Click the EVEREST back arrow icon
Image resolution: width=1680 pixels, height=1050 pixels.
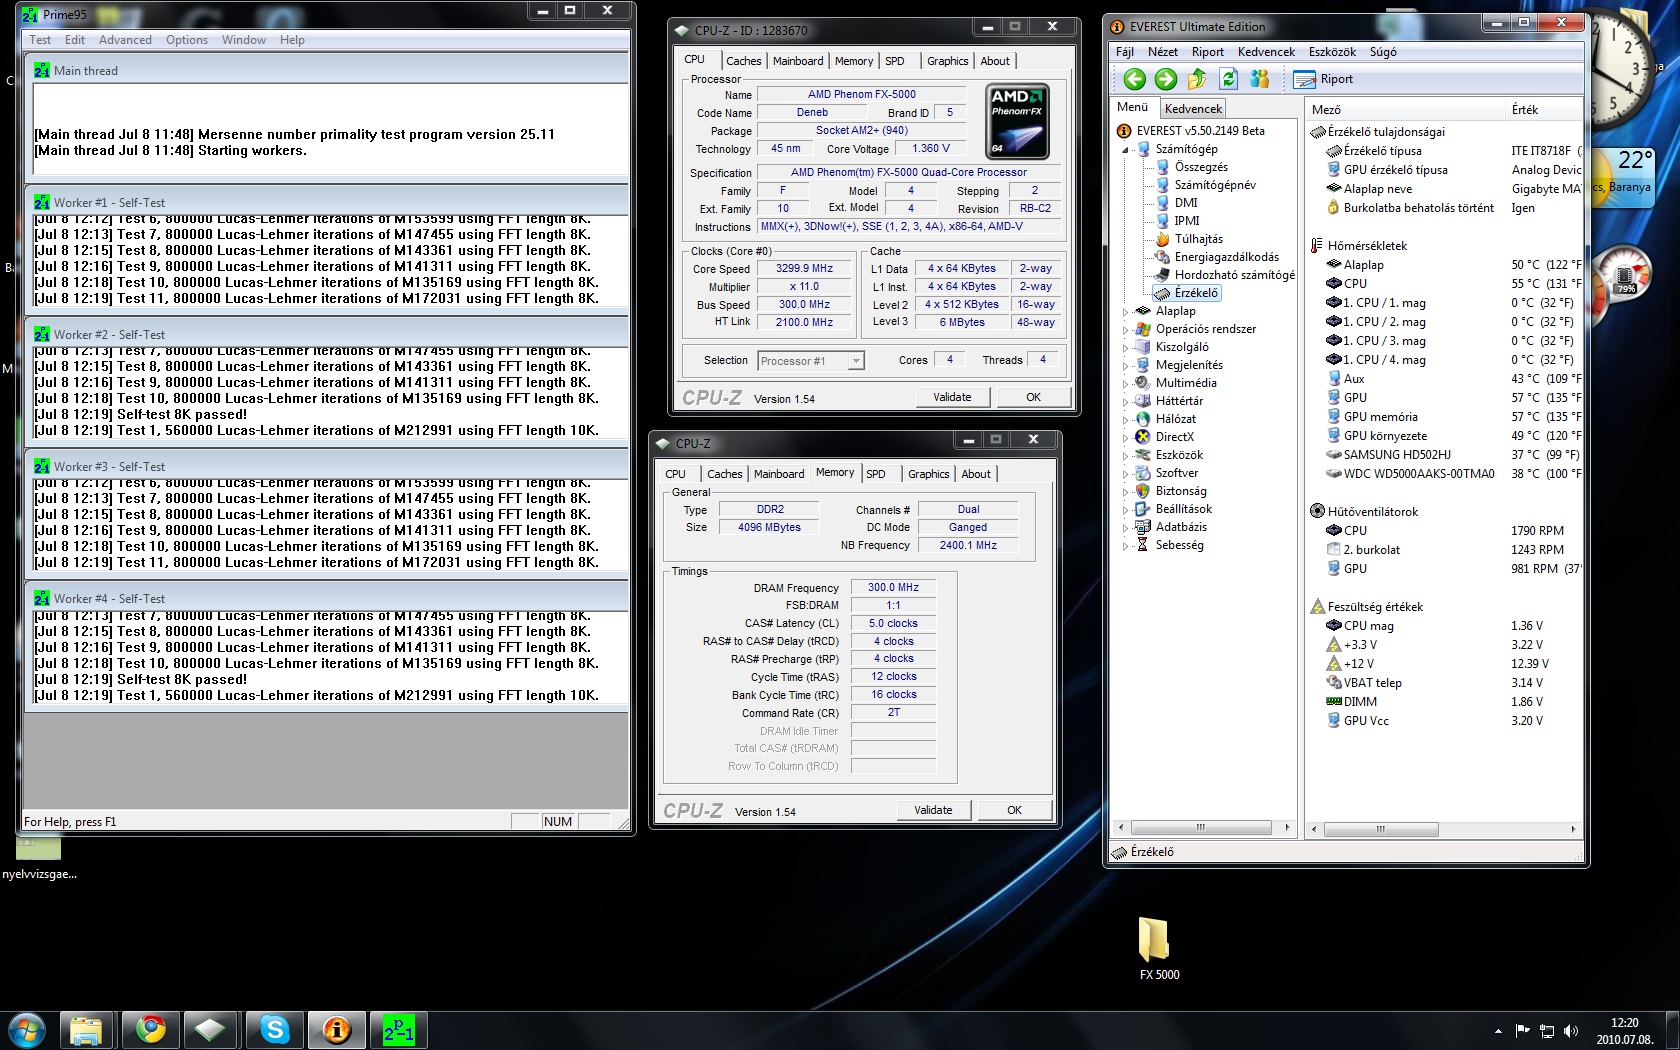[x=1134, y=79]
